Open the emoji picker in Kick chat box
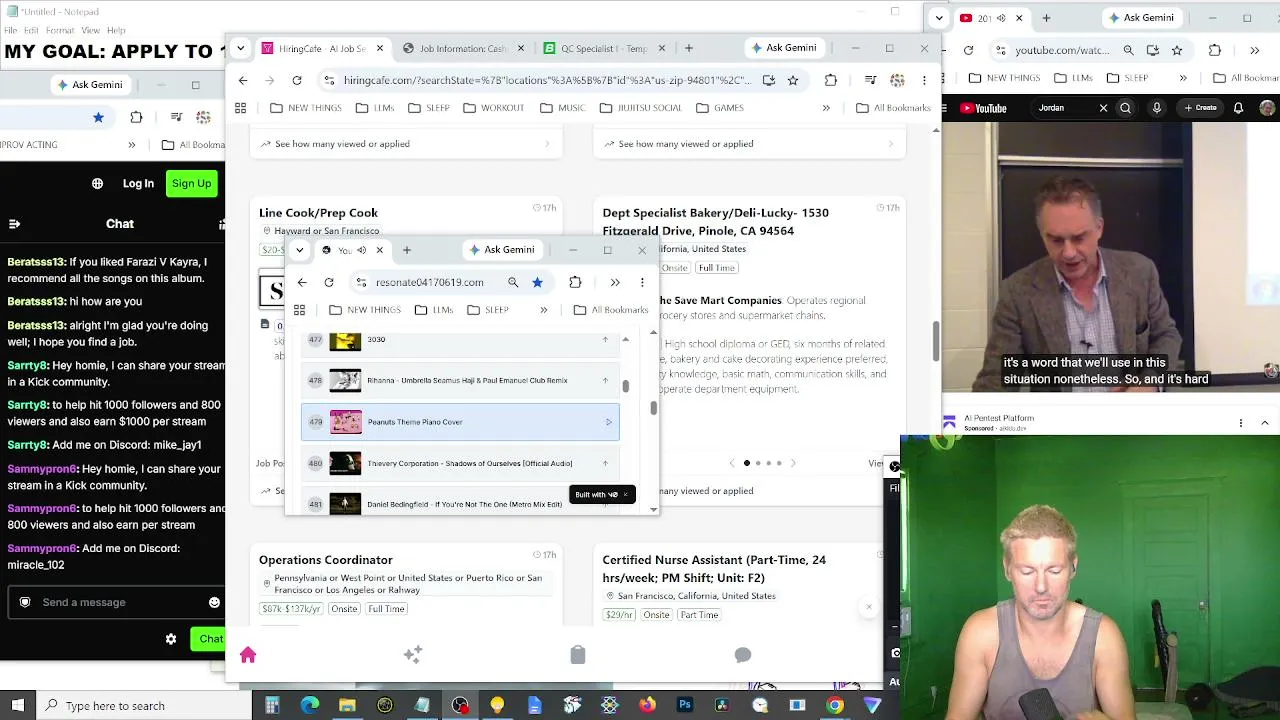The height and width of the screenshot is (720, 1280). click(x=214, y=602)
